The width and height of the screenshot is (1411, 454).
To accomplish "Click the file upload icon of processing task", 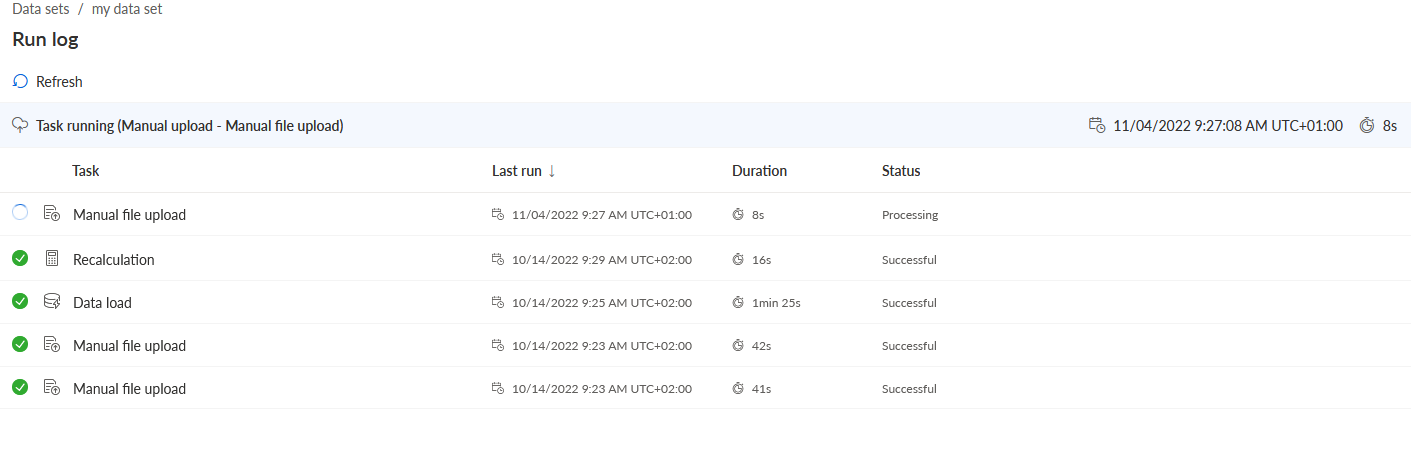I will click(x=52, y=214).
